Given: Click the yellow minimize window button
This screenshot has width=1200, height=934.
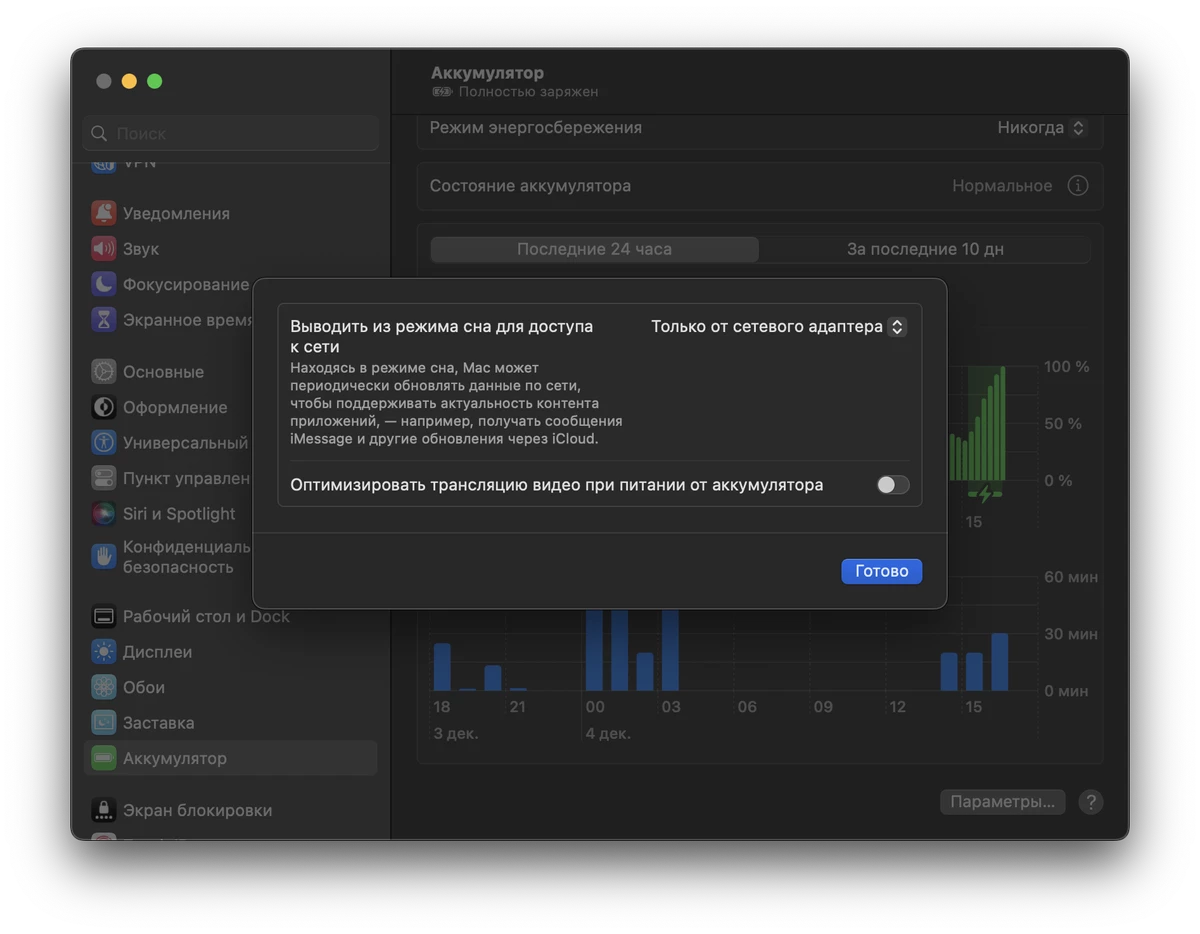Looking at the screenshot, I should click(129, 81).
